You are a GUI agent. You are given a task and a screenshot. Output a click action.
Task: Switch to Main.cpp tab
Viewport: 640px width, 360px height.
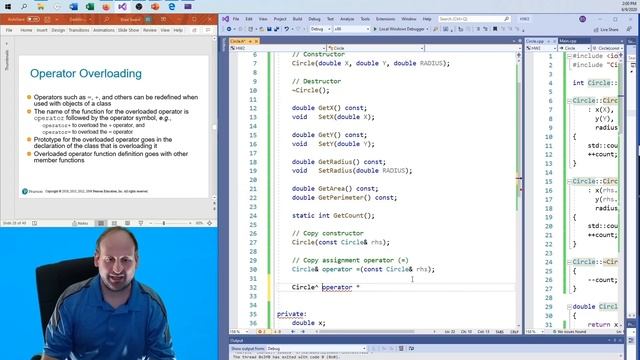click(x=568, y=41)
